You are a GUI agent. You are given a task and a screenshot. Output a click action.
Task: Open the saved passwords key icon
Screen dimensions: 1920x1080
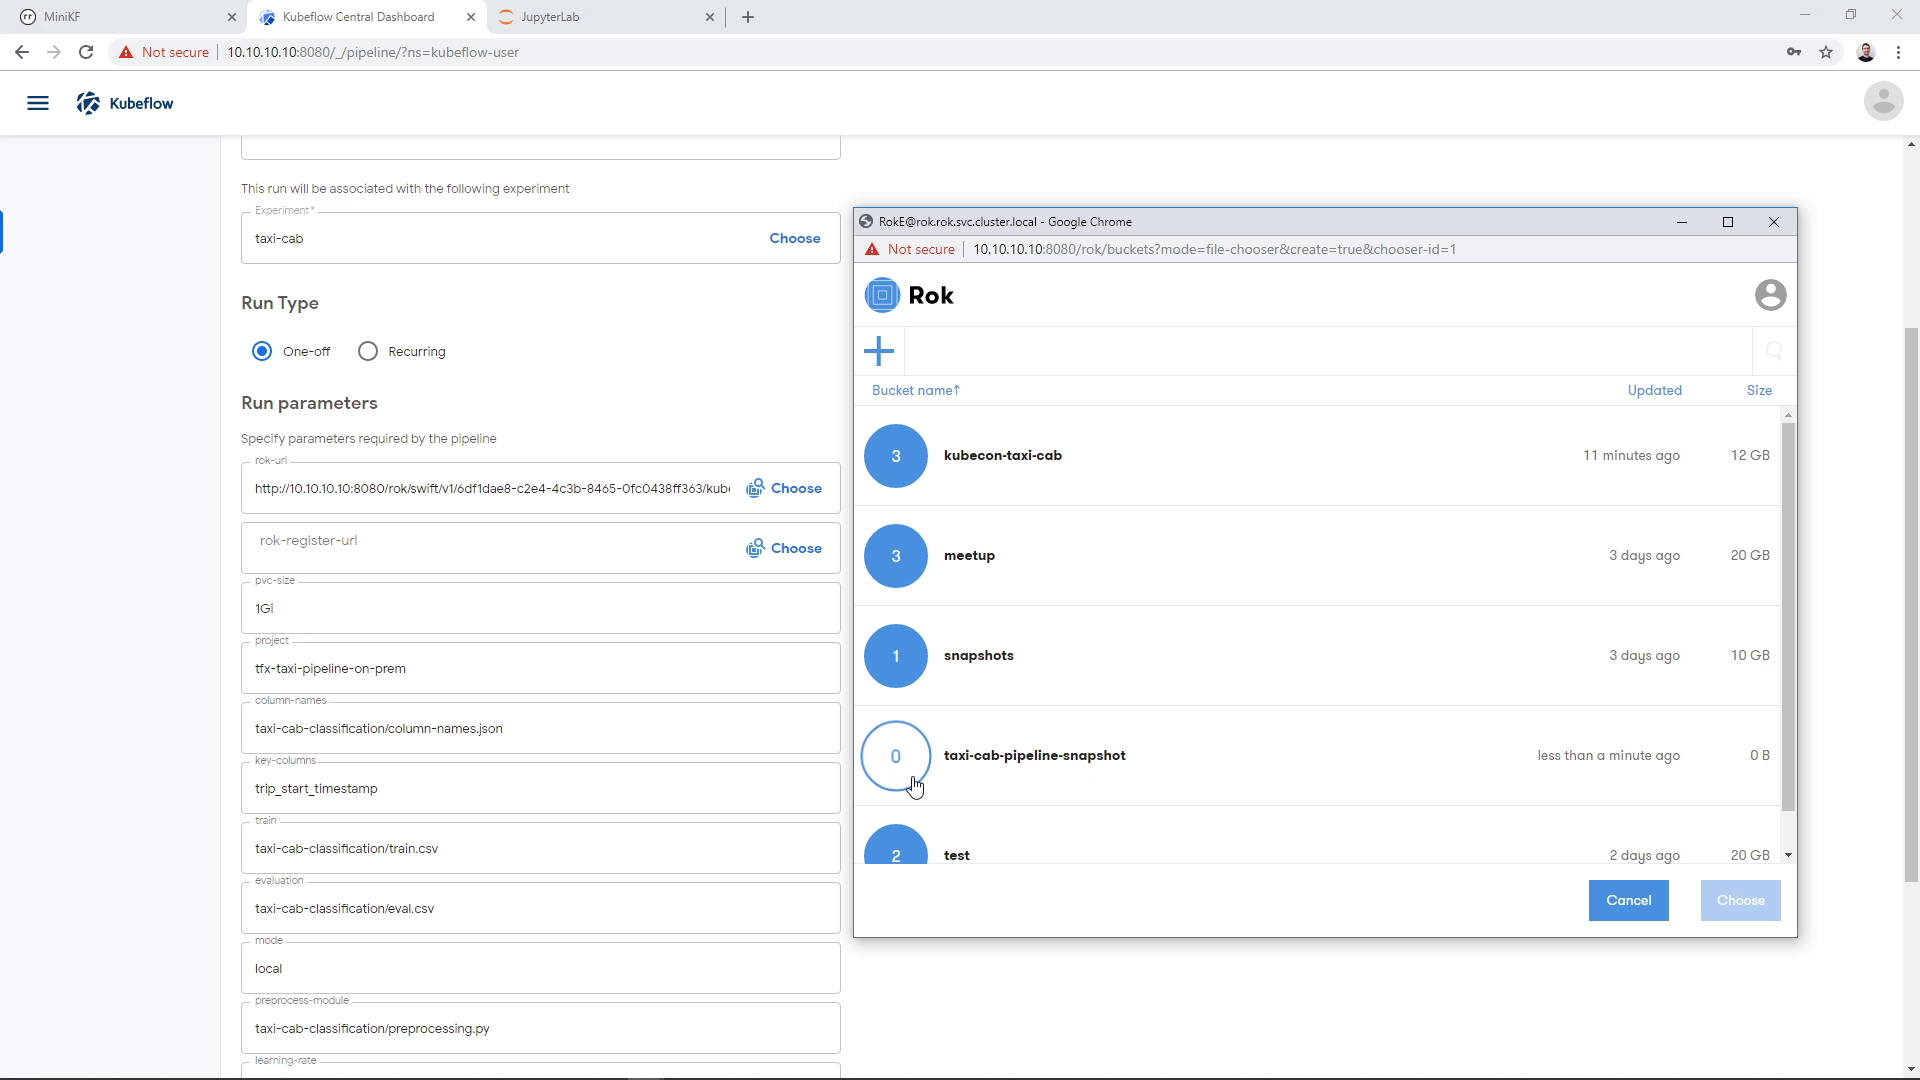click(1794, 52)
